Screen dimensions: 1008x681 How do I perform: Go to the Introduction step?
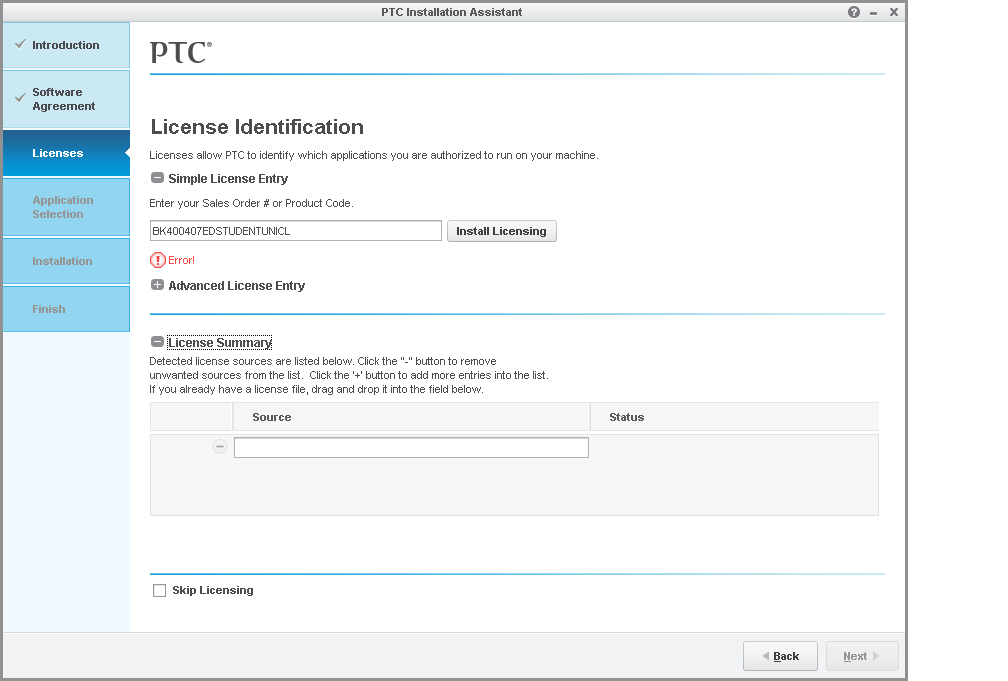(66, 45)
